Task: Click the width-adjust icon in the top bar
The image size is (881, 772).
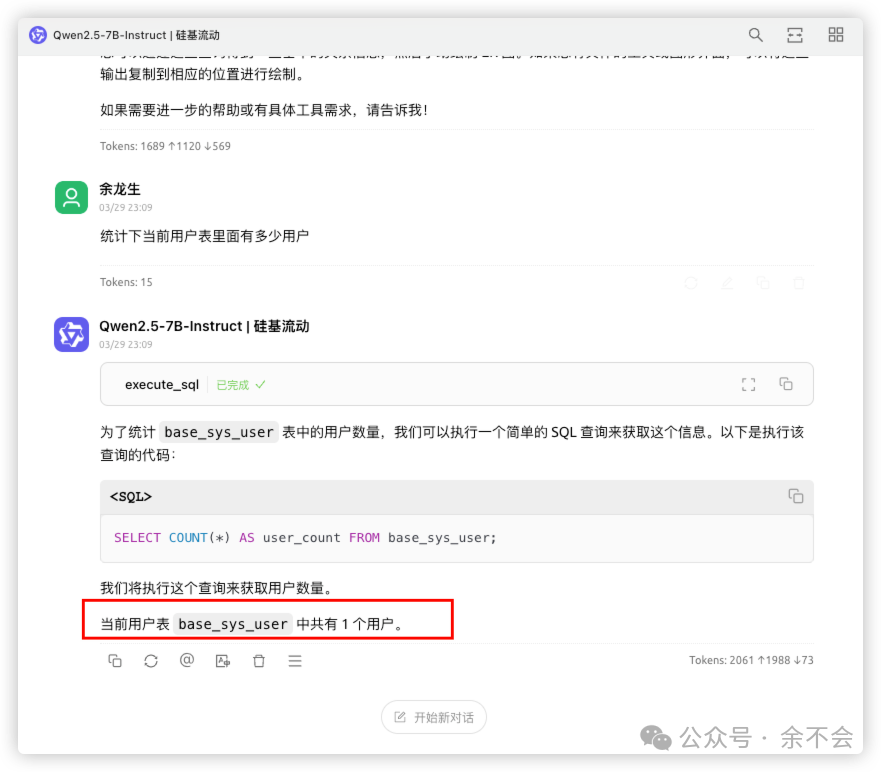Action: (x=795, y=34)
